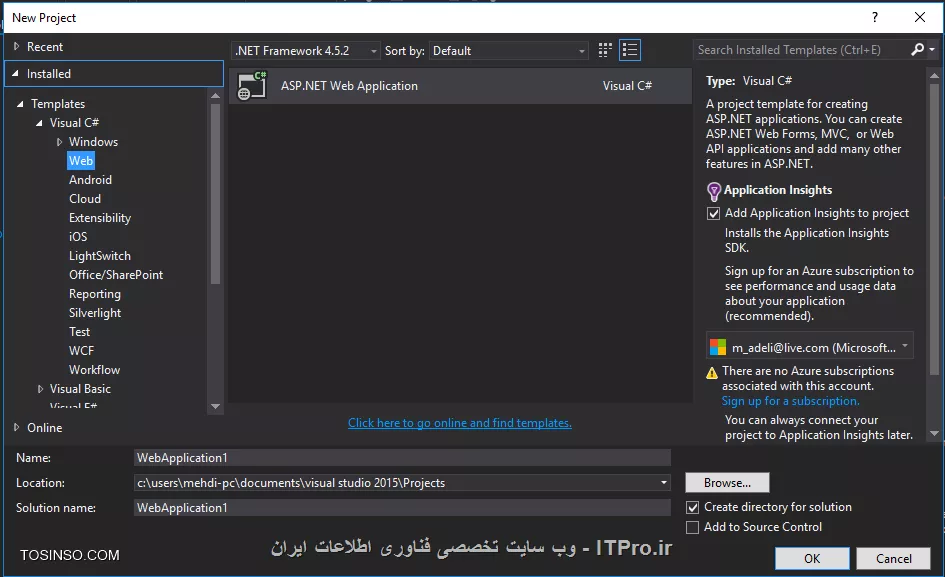Click the Cancel button

tap(894, 558)
